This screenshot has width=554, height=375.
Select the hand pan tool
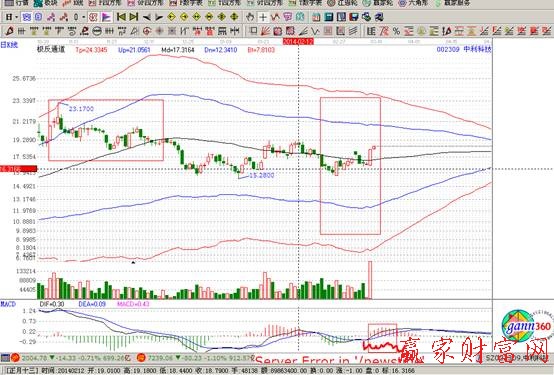point(250,17)
